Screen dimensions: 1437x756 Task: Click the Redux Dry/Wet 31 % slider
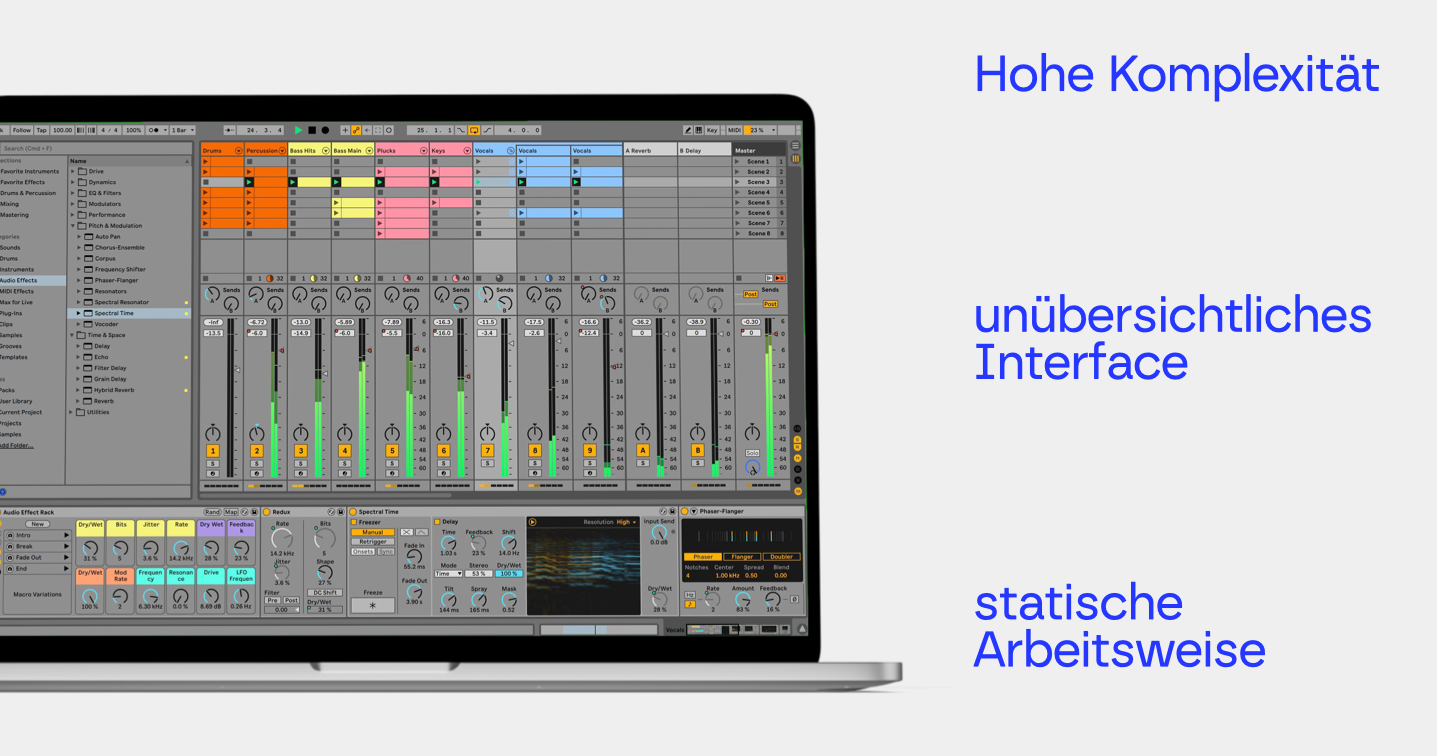[325, 610]
